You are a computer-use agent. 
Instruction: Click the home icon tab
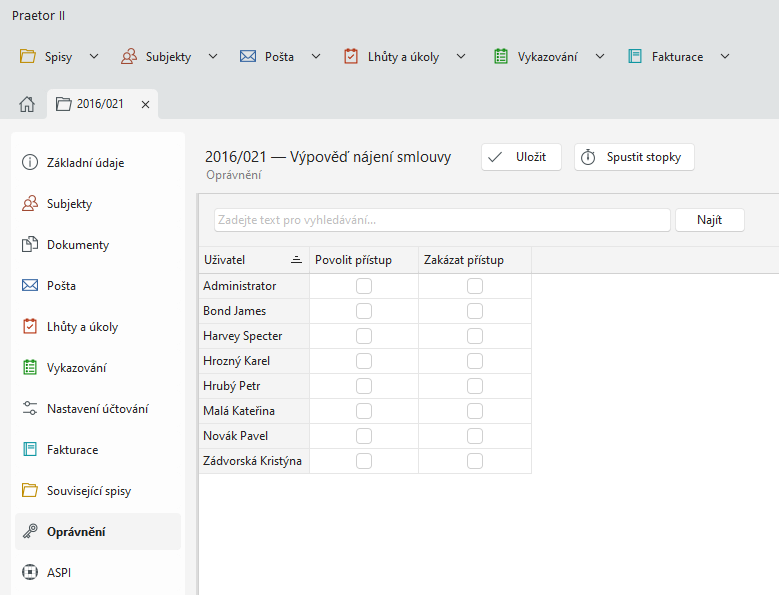click(27, 104)
